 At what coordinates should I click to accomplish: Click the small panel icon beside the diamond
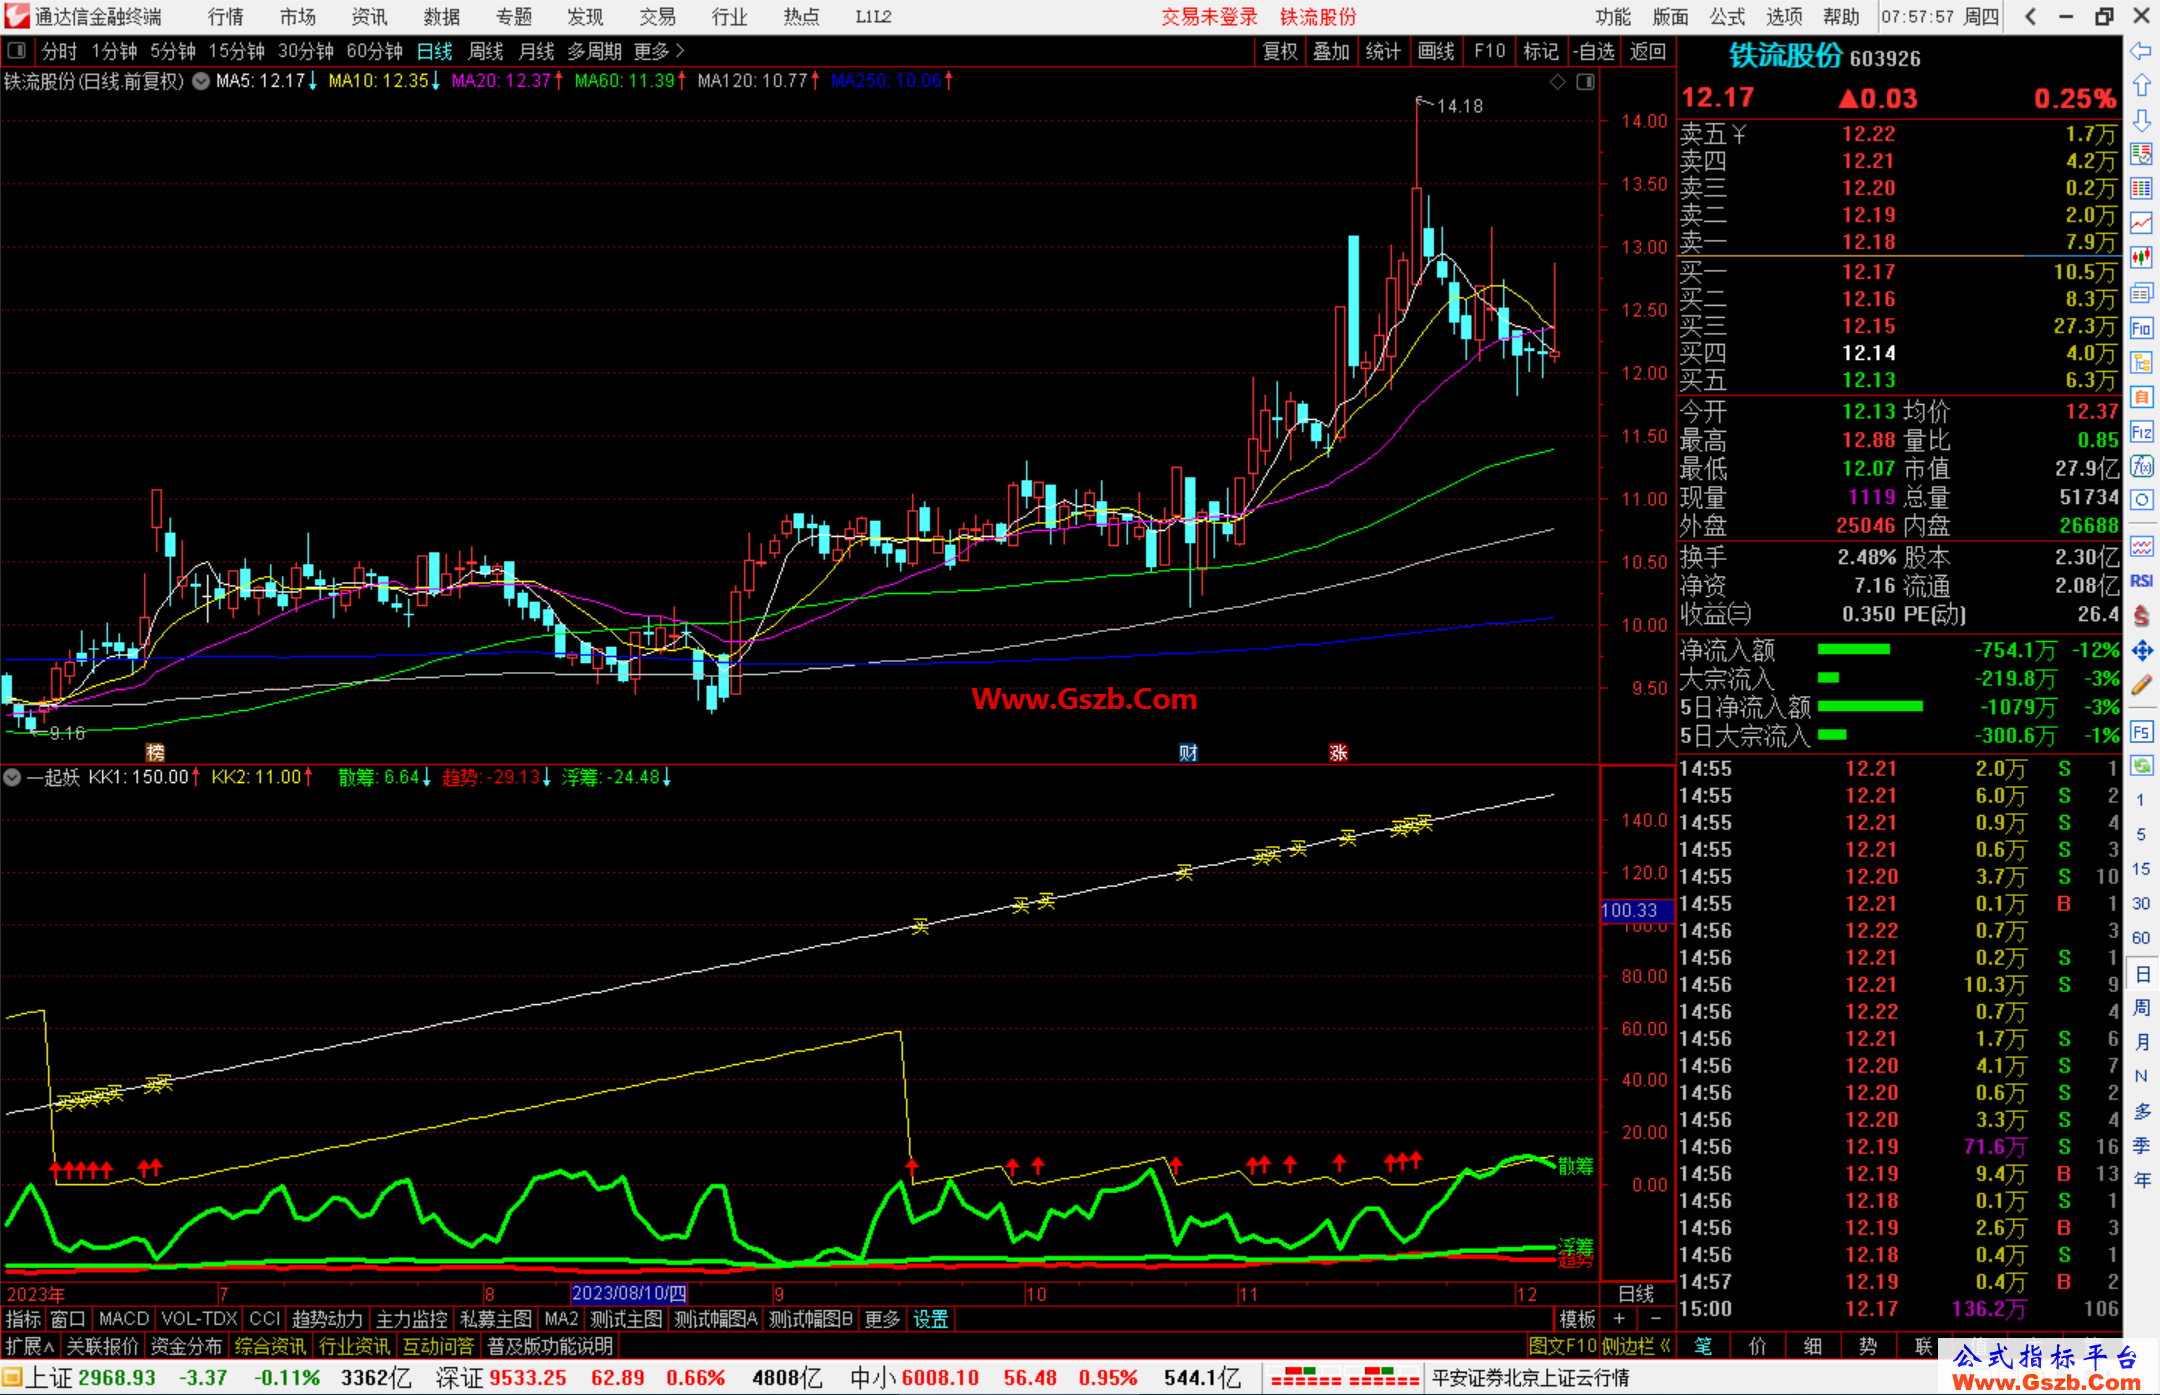tap(1585, 82)
